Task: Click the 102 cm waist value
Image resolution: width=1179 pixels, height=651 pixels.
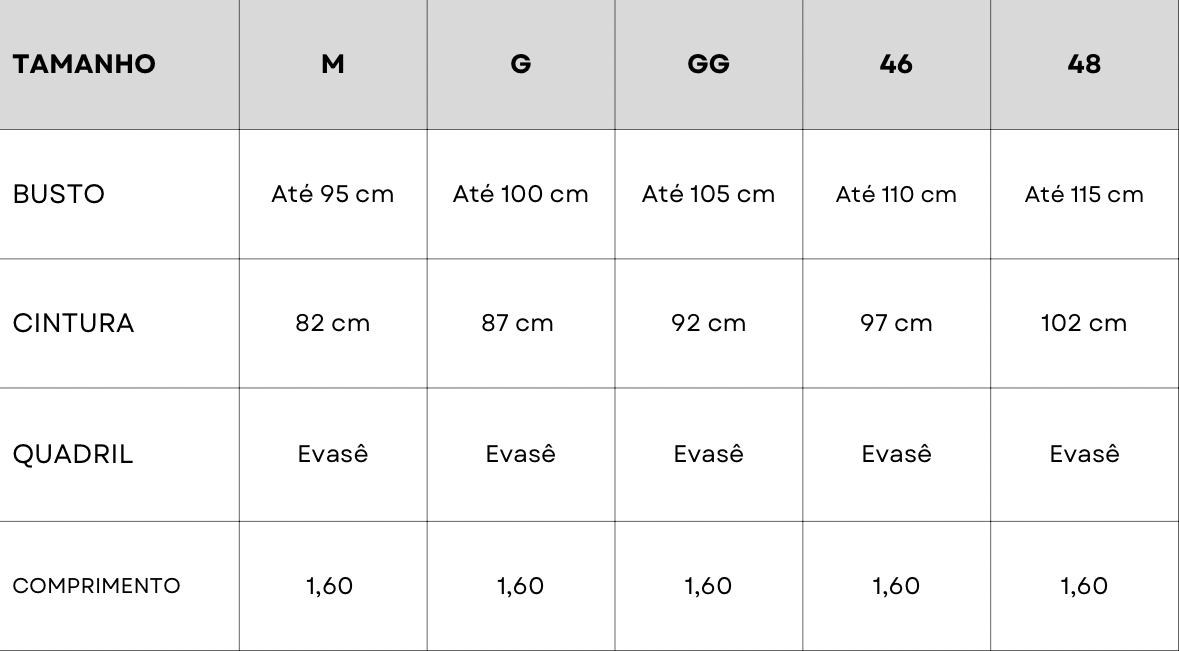Action: pos(1084,323)
